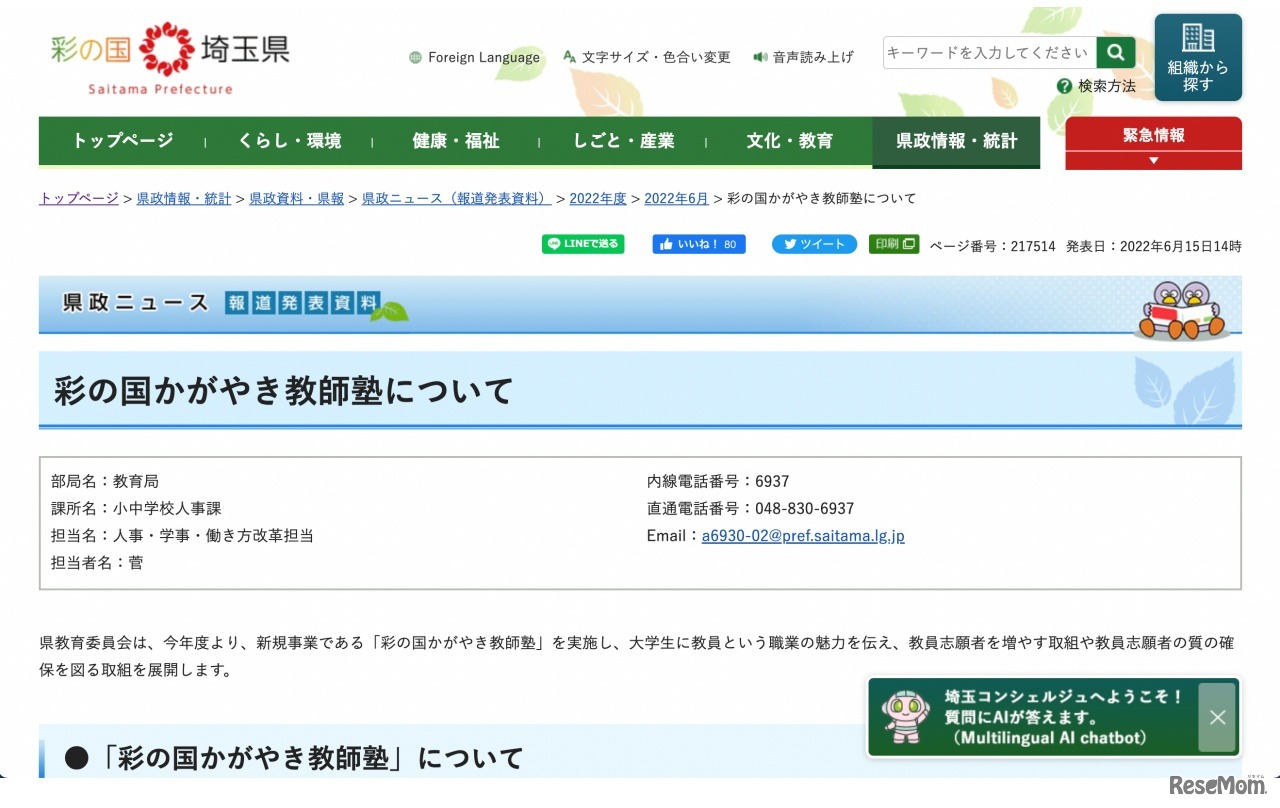
Task: Click the search magnifier icon
Action: (x=1115, y=52)
